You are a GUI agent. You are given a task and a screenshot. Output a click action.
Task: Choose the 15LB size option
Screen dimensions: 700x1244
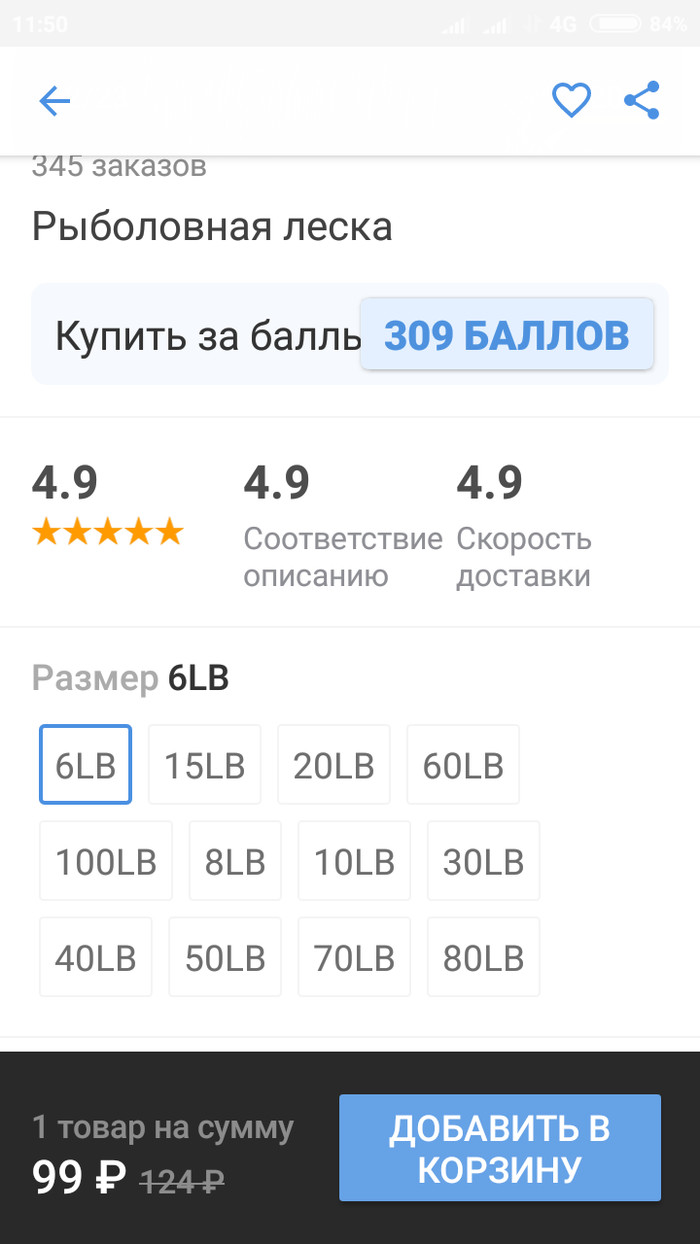[x=204, y=765]
